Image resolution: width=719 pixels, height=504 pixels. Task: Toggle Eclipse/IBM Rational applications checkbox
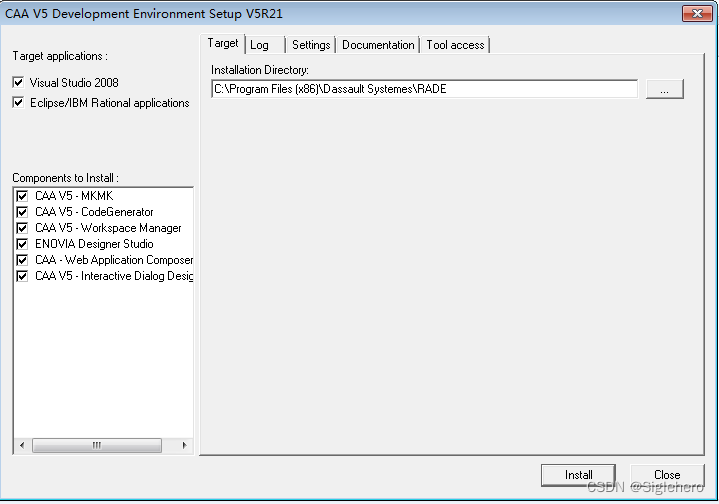coord(18,103)
